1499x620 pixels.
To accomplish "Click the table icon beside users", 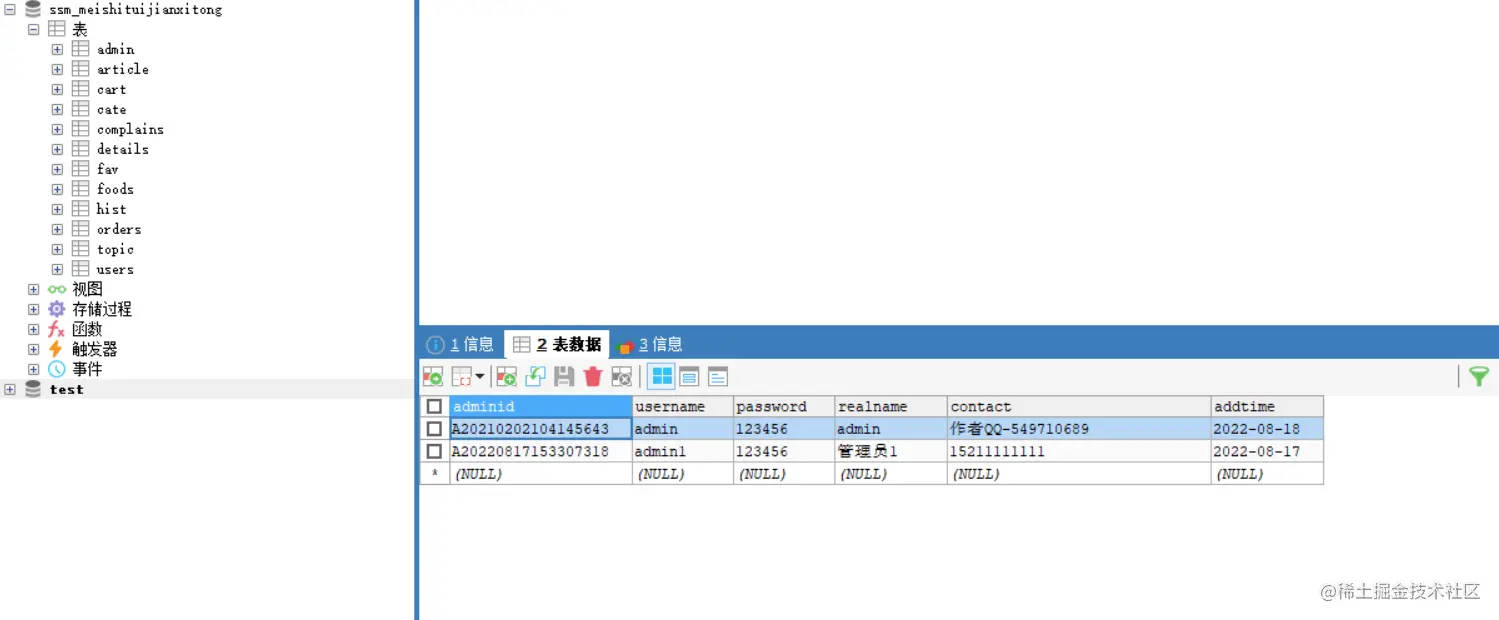I will [81, 269].
